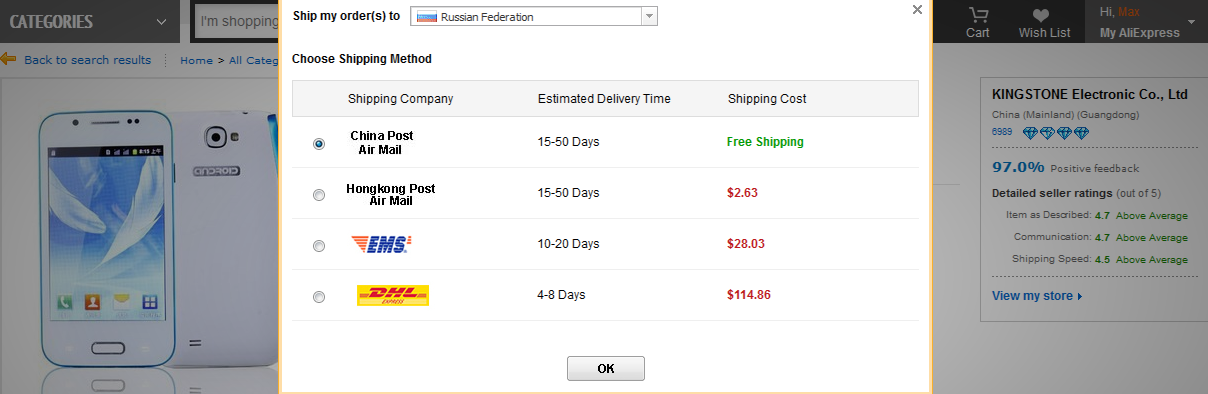The height and width of the screenshot is (394, 1208).
Task: Close the shipping method dialog
Action: (917, 9)
